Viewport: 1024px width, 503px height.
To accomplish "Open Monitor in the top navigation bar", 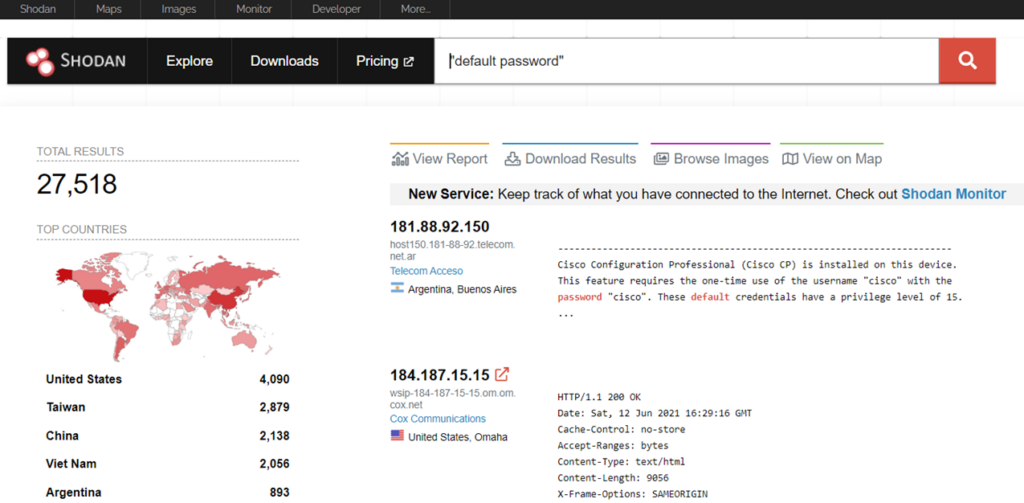I will [253, 9].
